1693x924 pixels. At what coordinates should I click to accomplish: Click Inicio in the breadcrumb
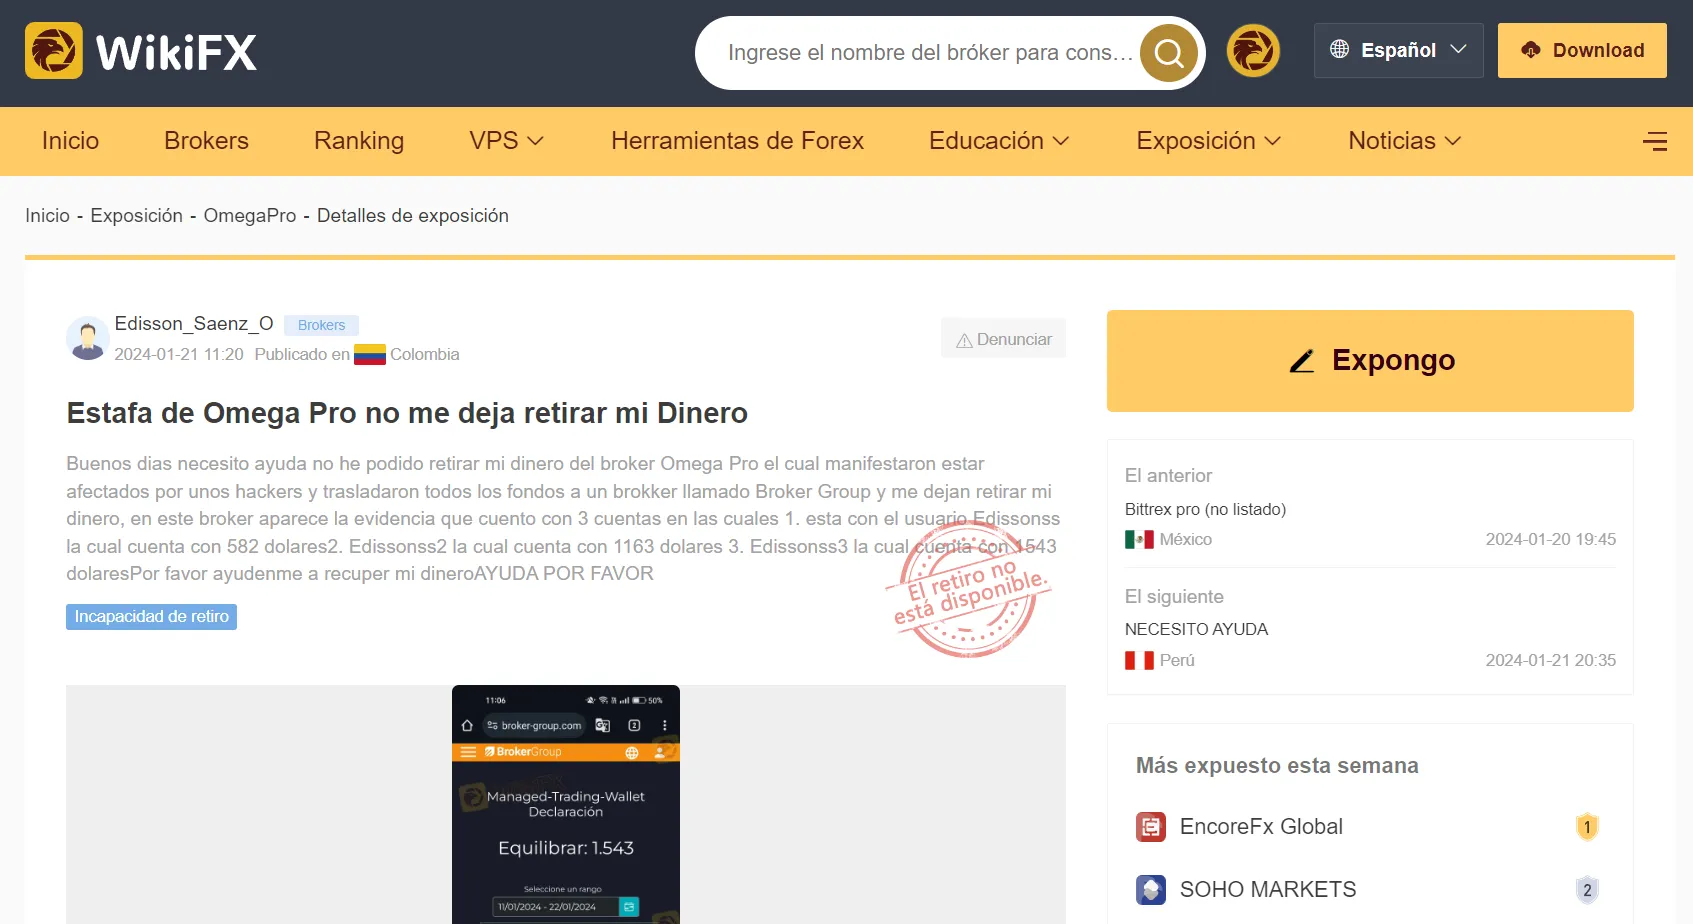[x=47, y=216]
